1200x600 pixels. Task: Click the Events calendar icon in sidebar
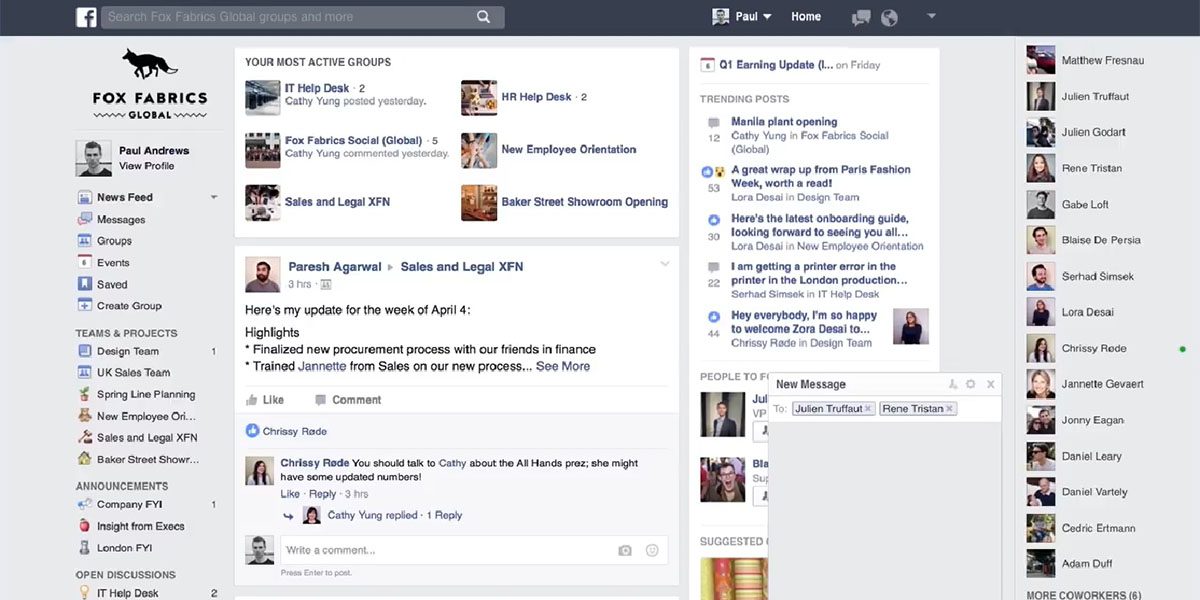tap(85, 262)
